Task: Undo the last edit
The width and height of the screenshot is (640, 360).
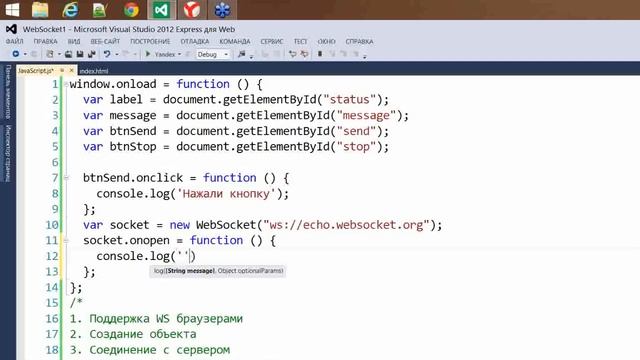Action: [x=107, y=54]
